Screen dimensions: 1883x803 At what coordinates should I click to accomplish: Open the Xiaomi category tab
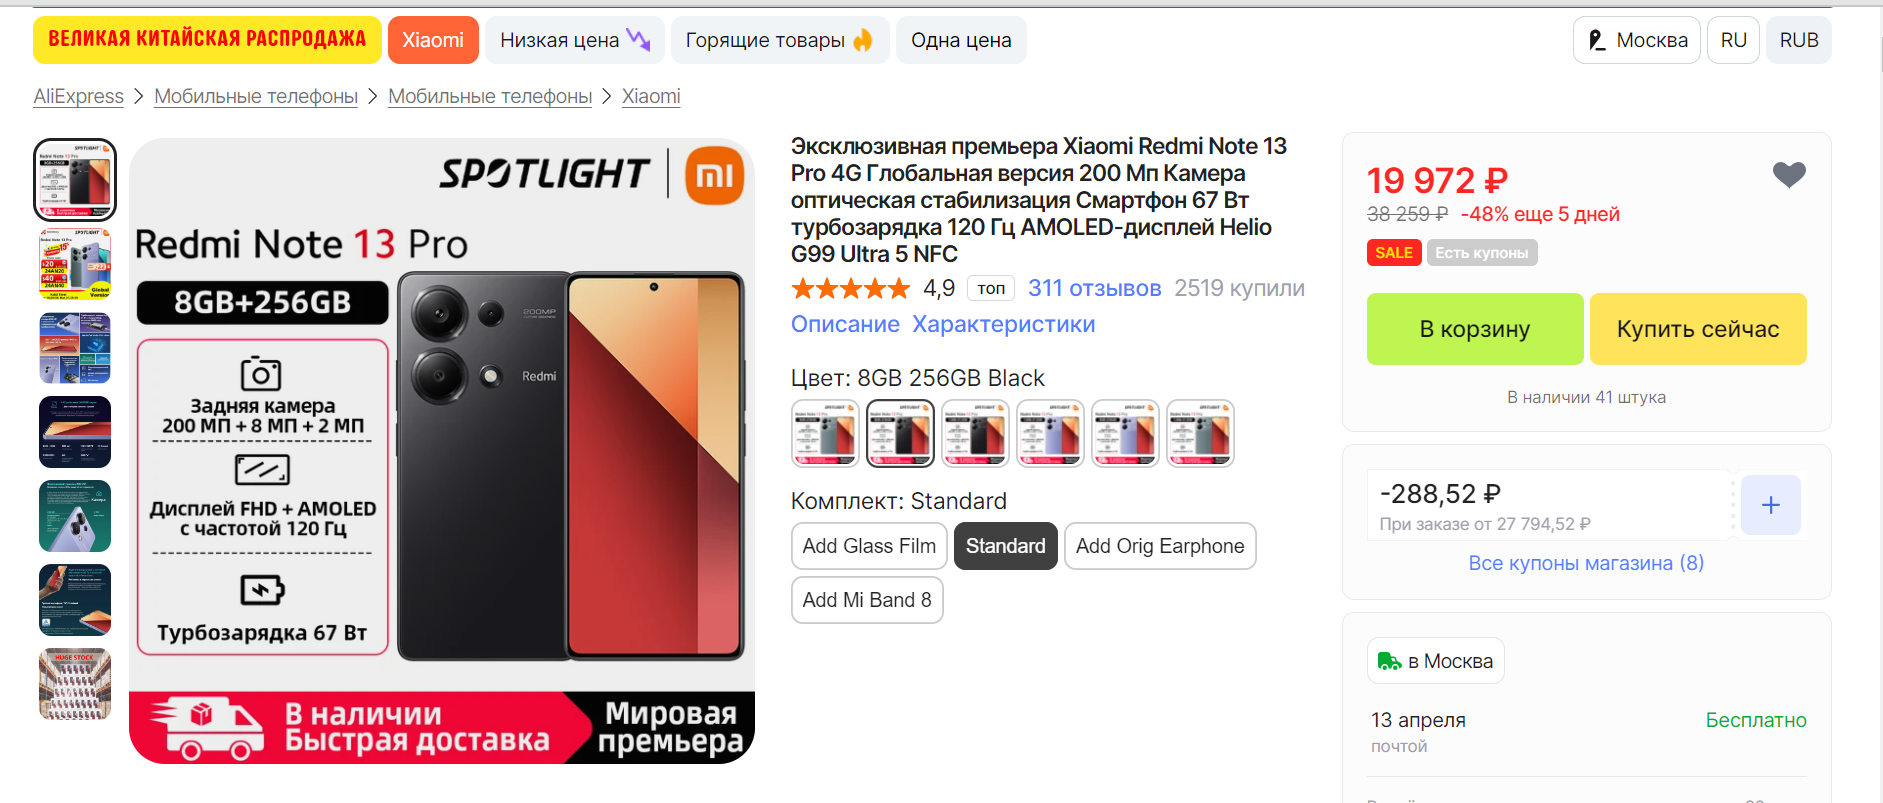433,40
